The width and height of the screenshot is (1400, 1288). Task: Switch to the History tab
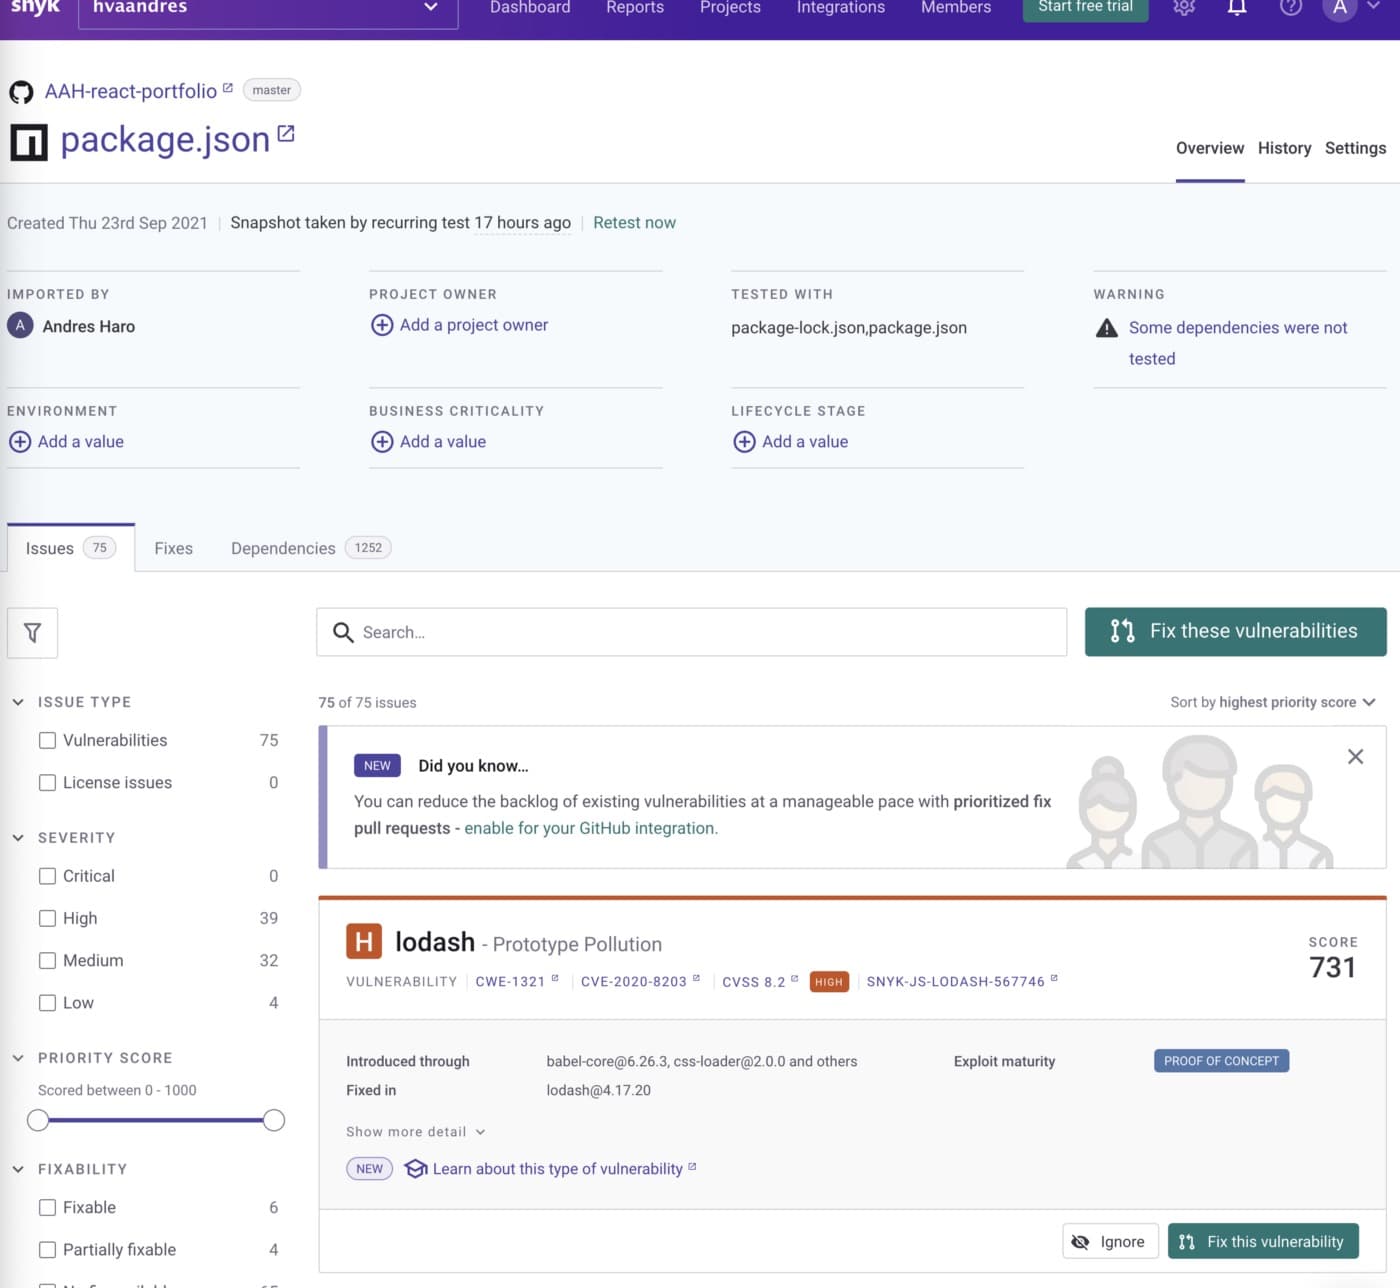1284,148
